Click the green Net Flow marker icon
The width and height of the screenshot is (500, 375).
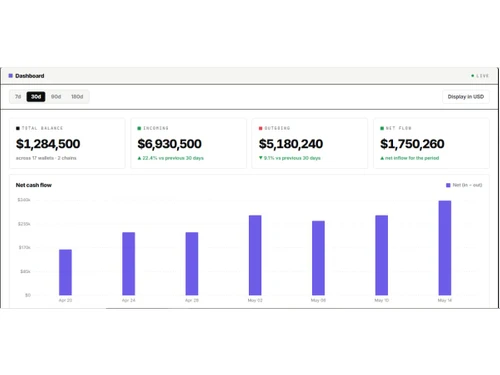382,128
